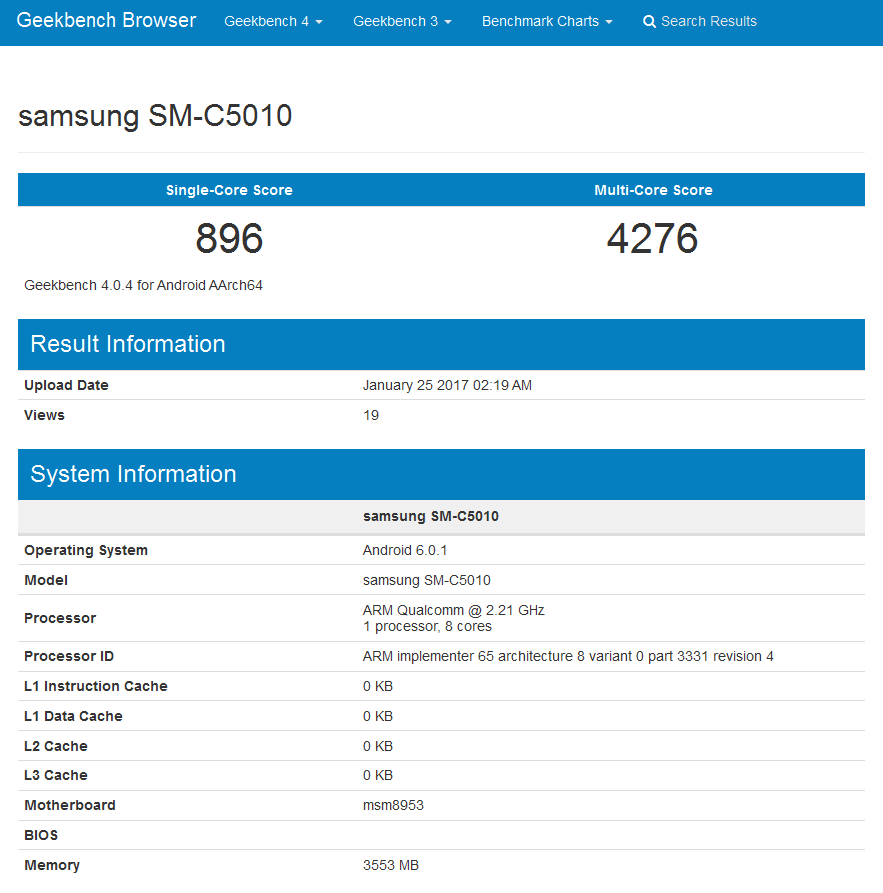
Task: Click the L1 Data Cache label
Action: [73, 716]
